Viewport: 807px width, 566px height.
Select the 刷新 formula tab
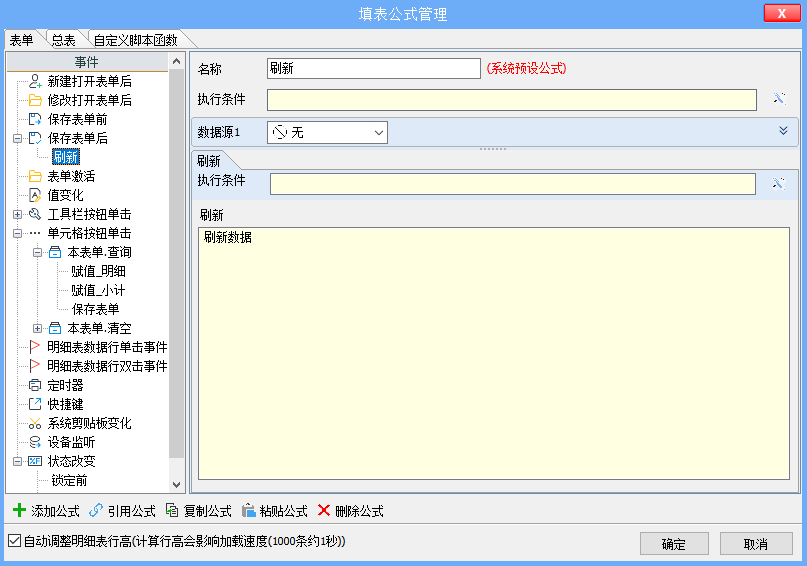pyautogui.click(x=209, y=161)
